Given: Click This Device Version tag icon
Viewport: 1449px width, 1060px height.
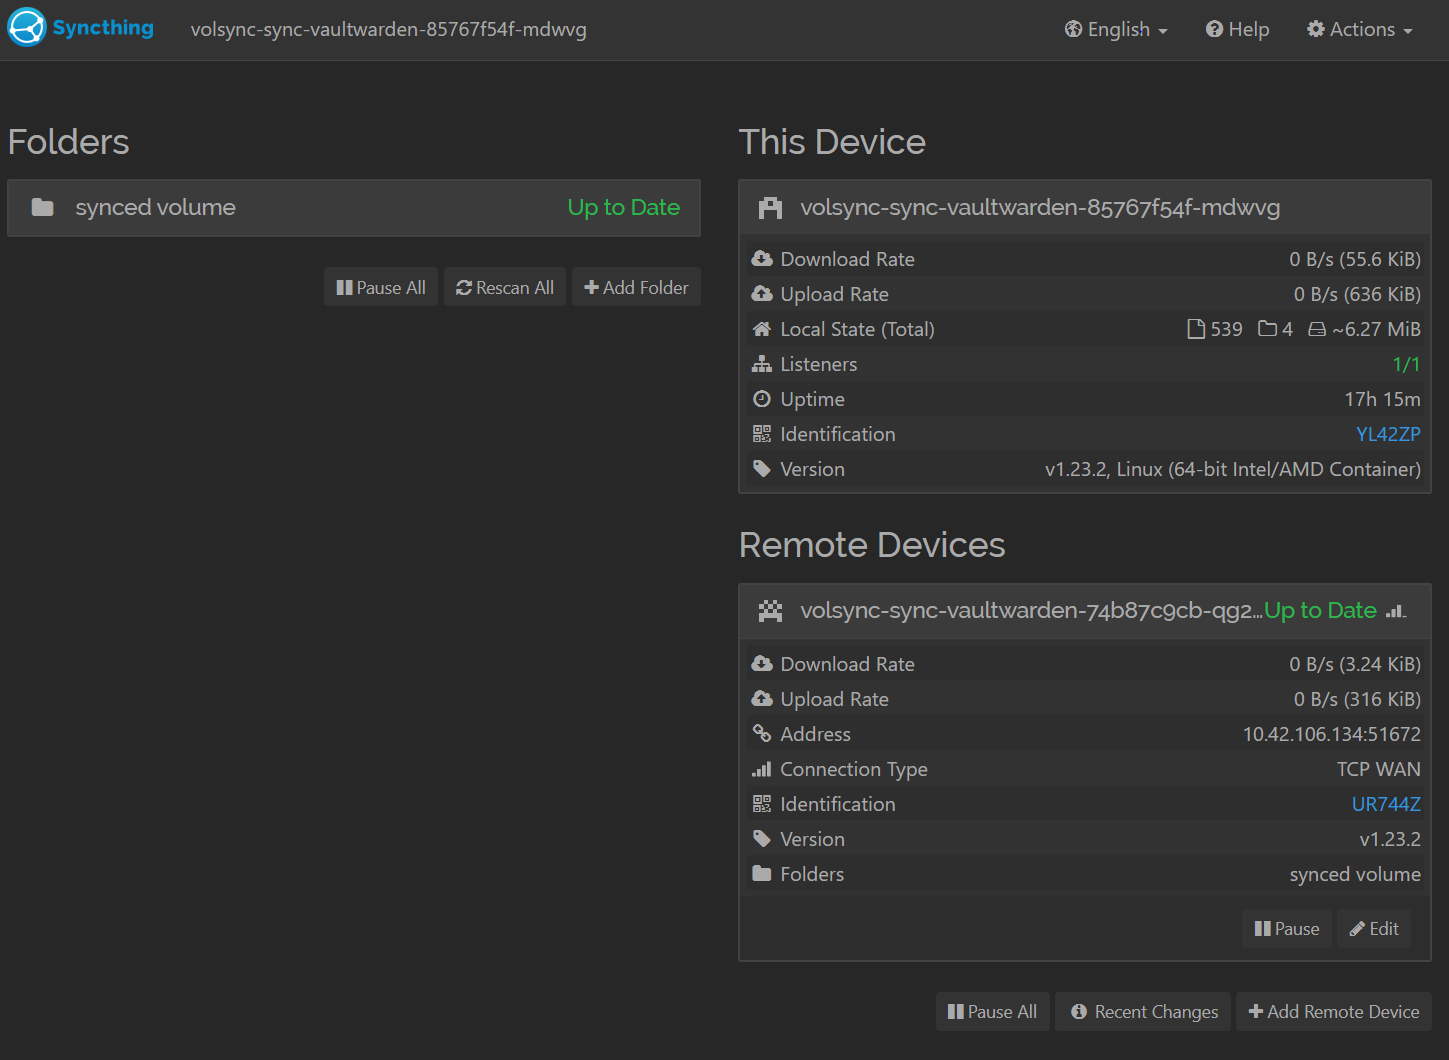Looking at the screenshot, I should pyautogui.click(x=762, y=469).
